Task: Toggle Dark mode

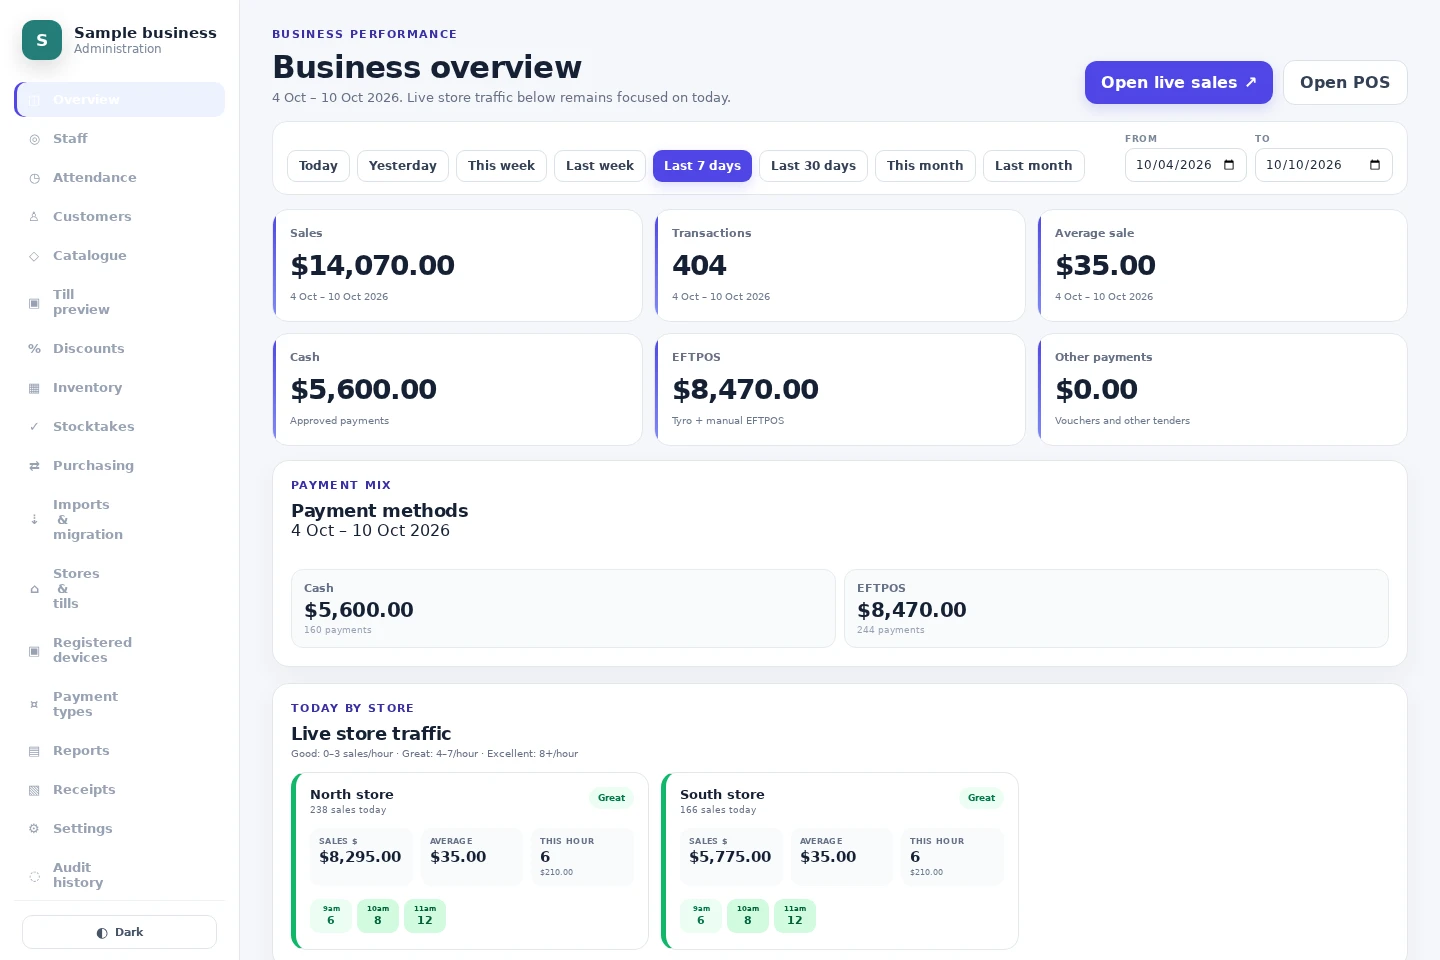Action: coord(119,932)
